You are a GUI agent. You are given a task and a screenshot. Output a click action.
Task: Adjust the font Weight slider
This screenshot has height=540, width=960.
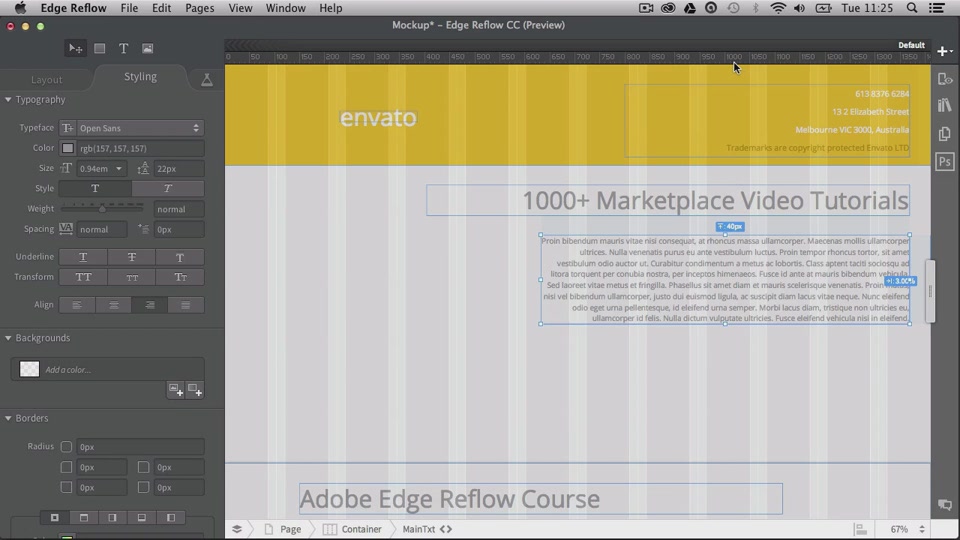[x=102, y=209]
